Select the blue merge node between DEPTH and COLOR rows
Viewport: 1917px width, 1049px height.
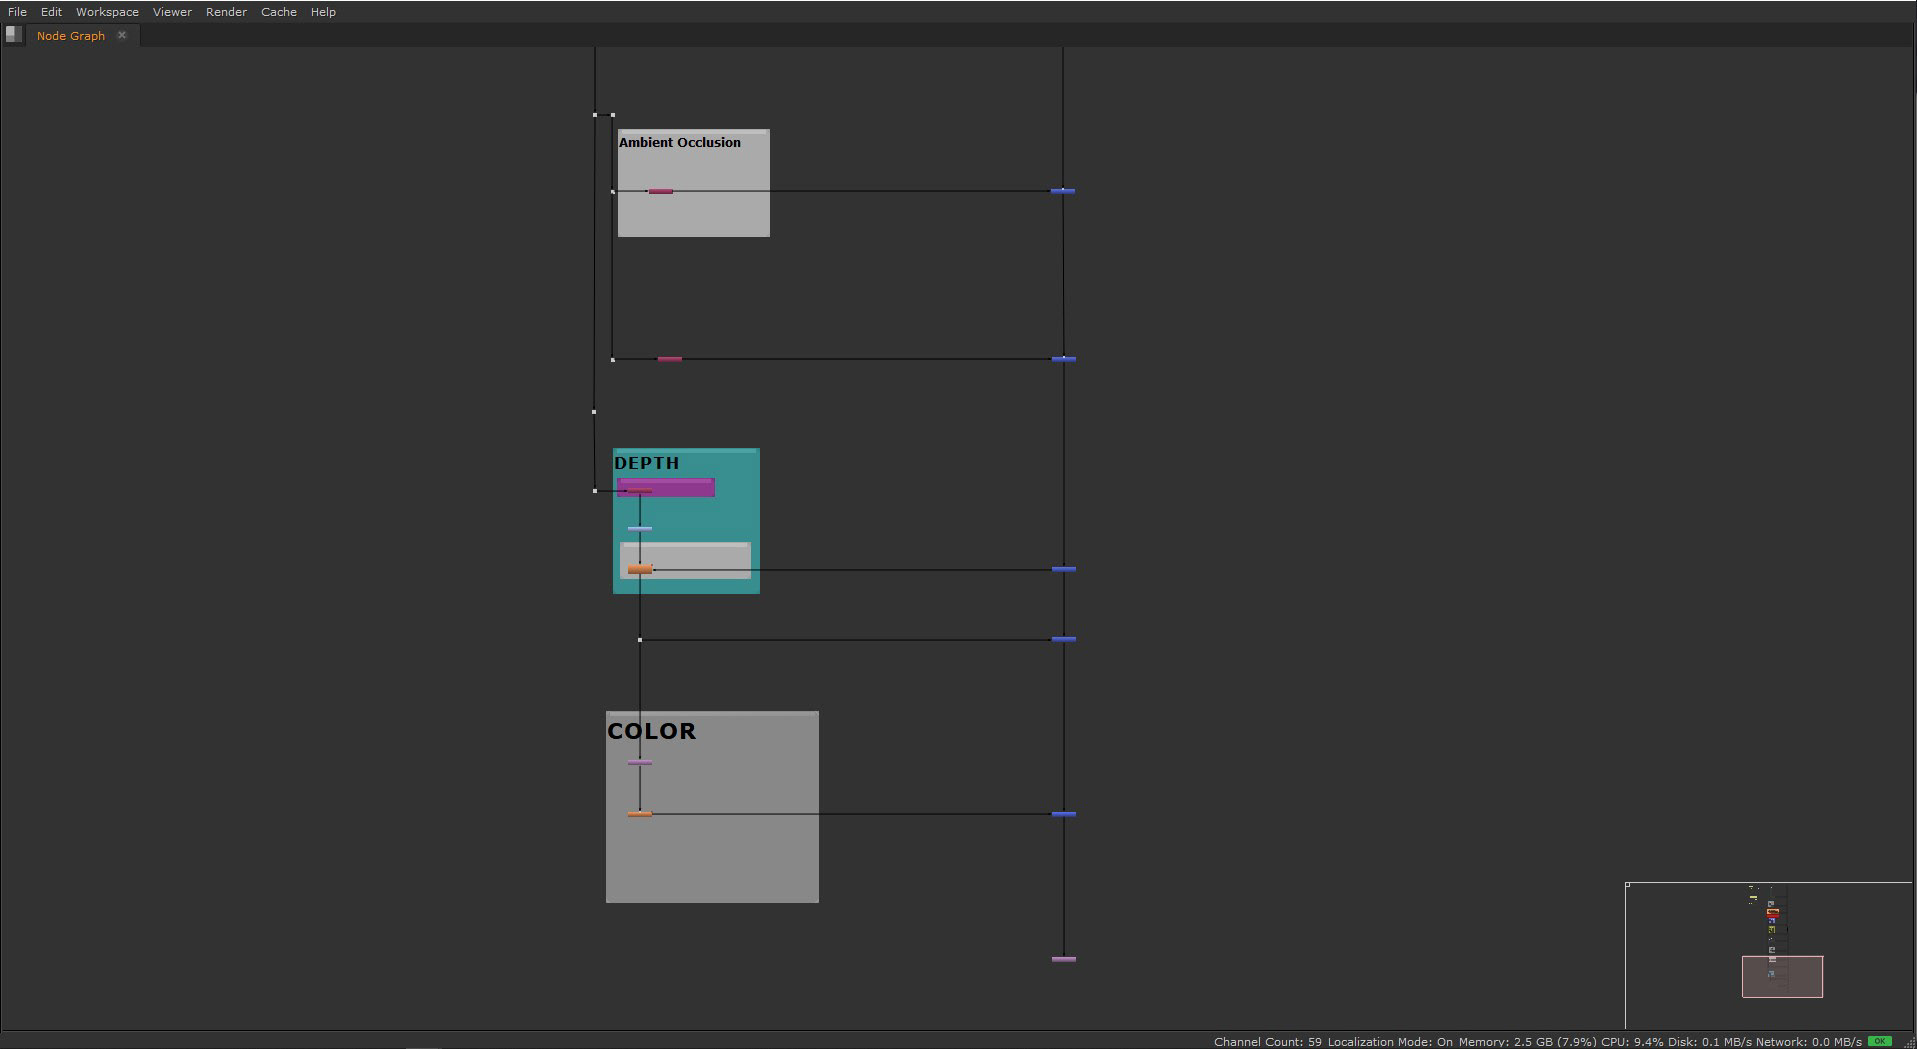pos(1064,639)
